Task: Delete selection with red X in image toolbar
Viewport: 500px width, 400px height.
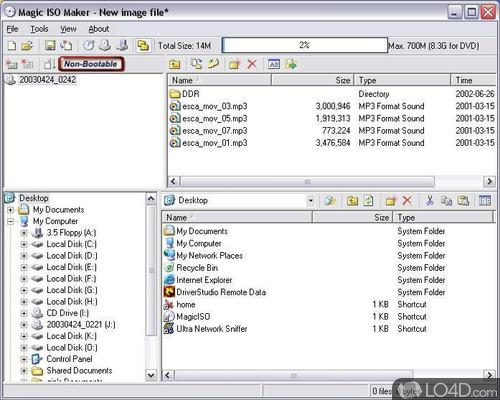Action: click(x=252, y=64)
